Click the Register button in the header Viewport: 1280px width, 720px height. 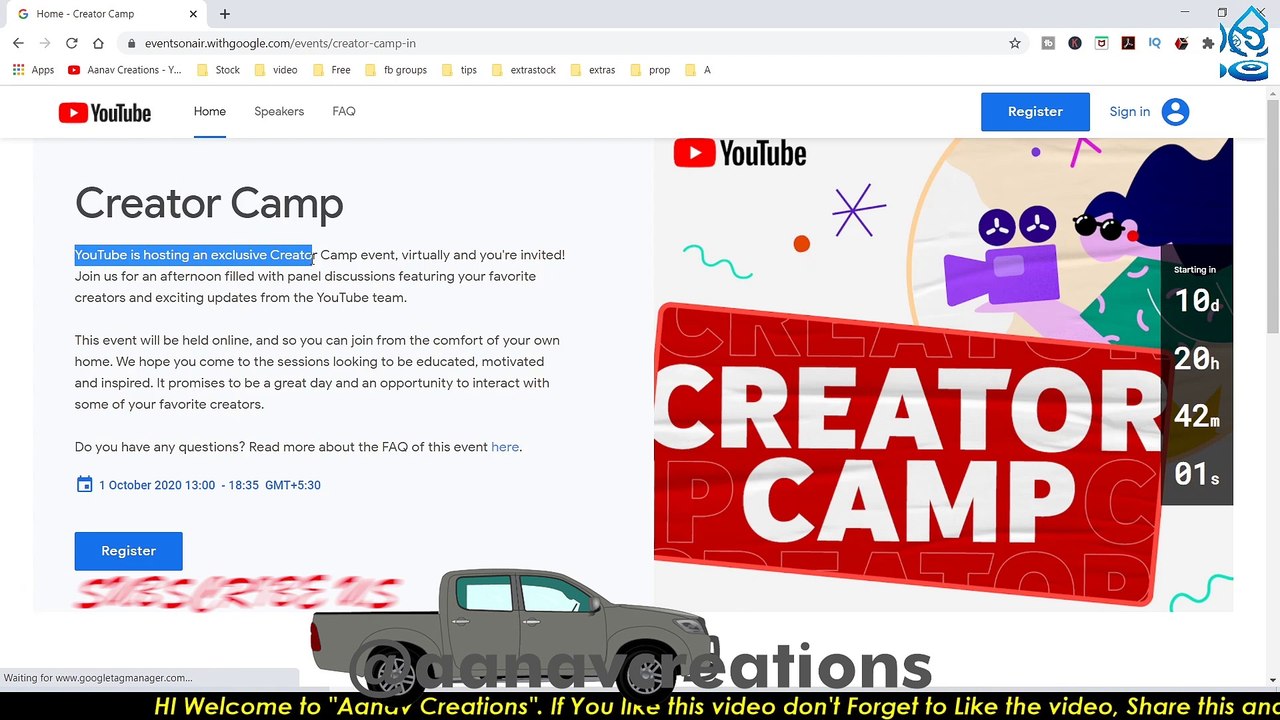1035,112
